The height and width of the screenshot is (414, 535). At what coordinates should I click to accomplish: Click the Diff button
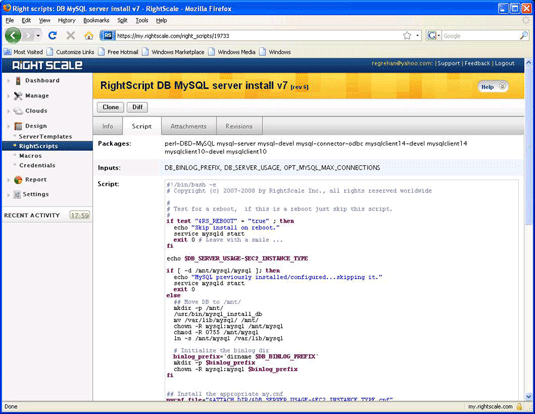tap(137, 107)
